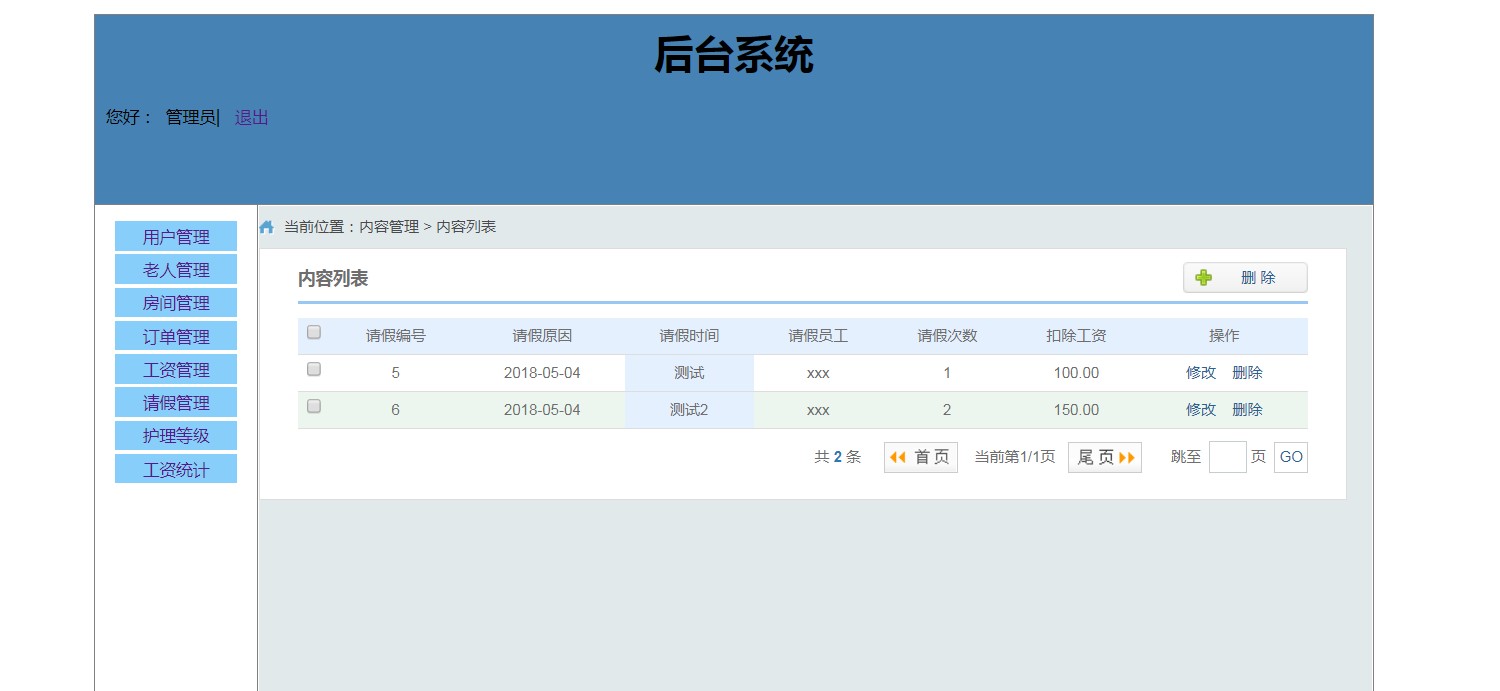The image size is (1500, 691).
Task: Click the page number input field
Action: [x=1227, y=457]
